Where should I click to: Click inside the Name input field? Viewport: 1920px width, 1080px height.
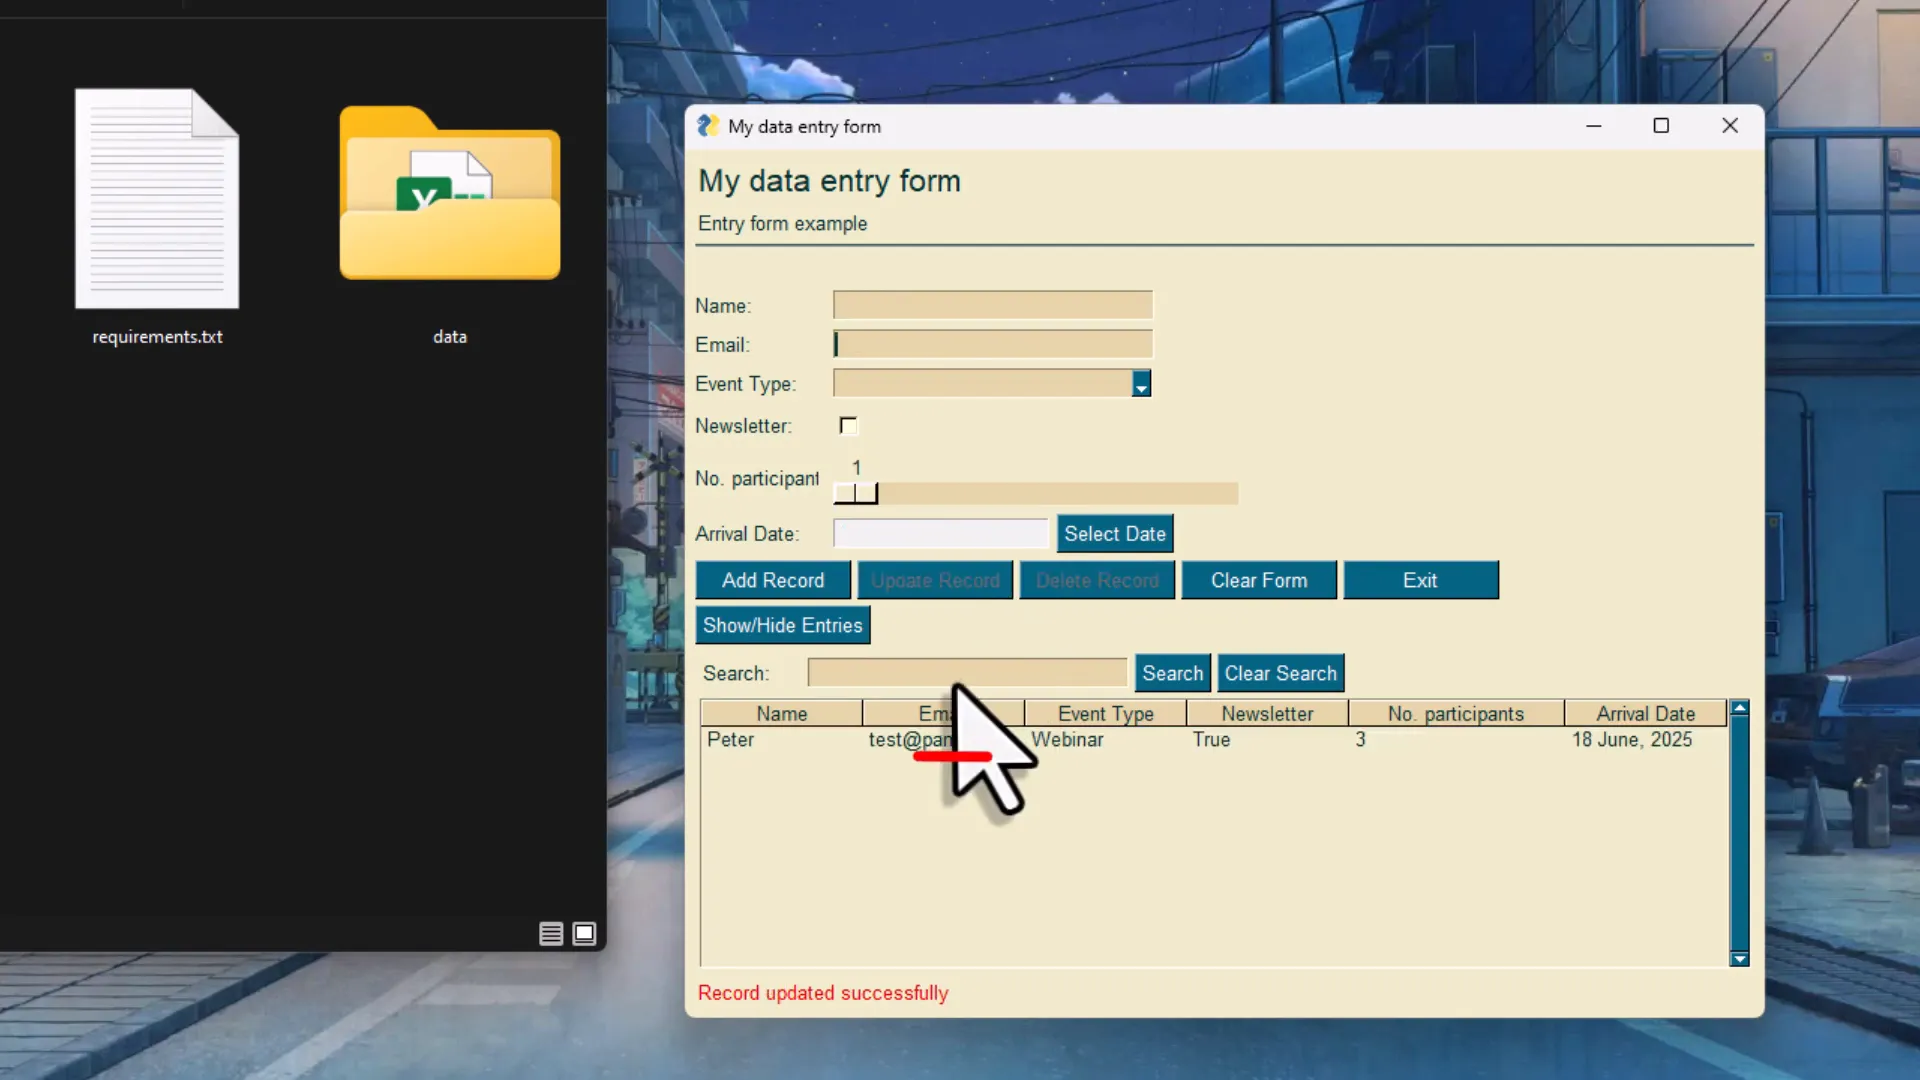click(991, 305)
